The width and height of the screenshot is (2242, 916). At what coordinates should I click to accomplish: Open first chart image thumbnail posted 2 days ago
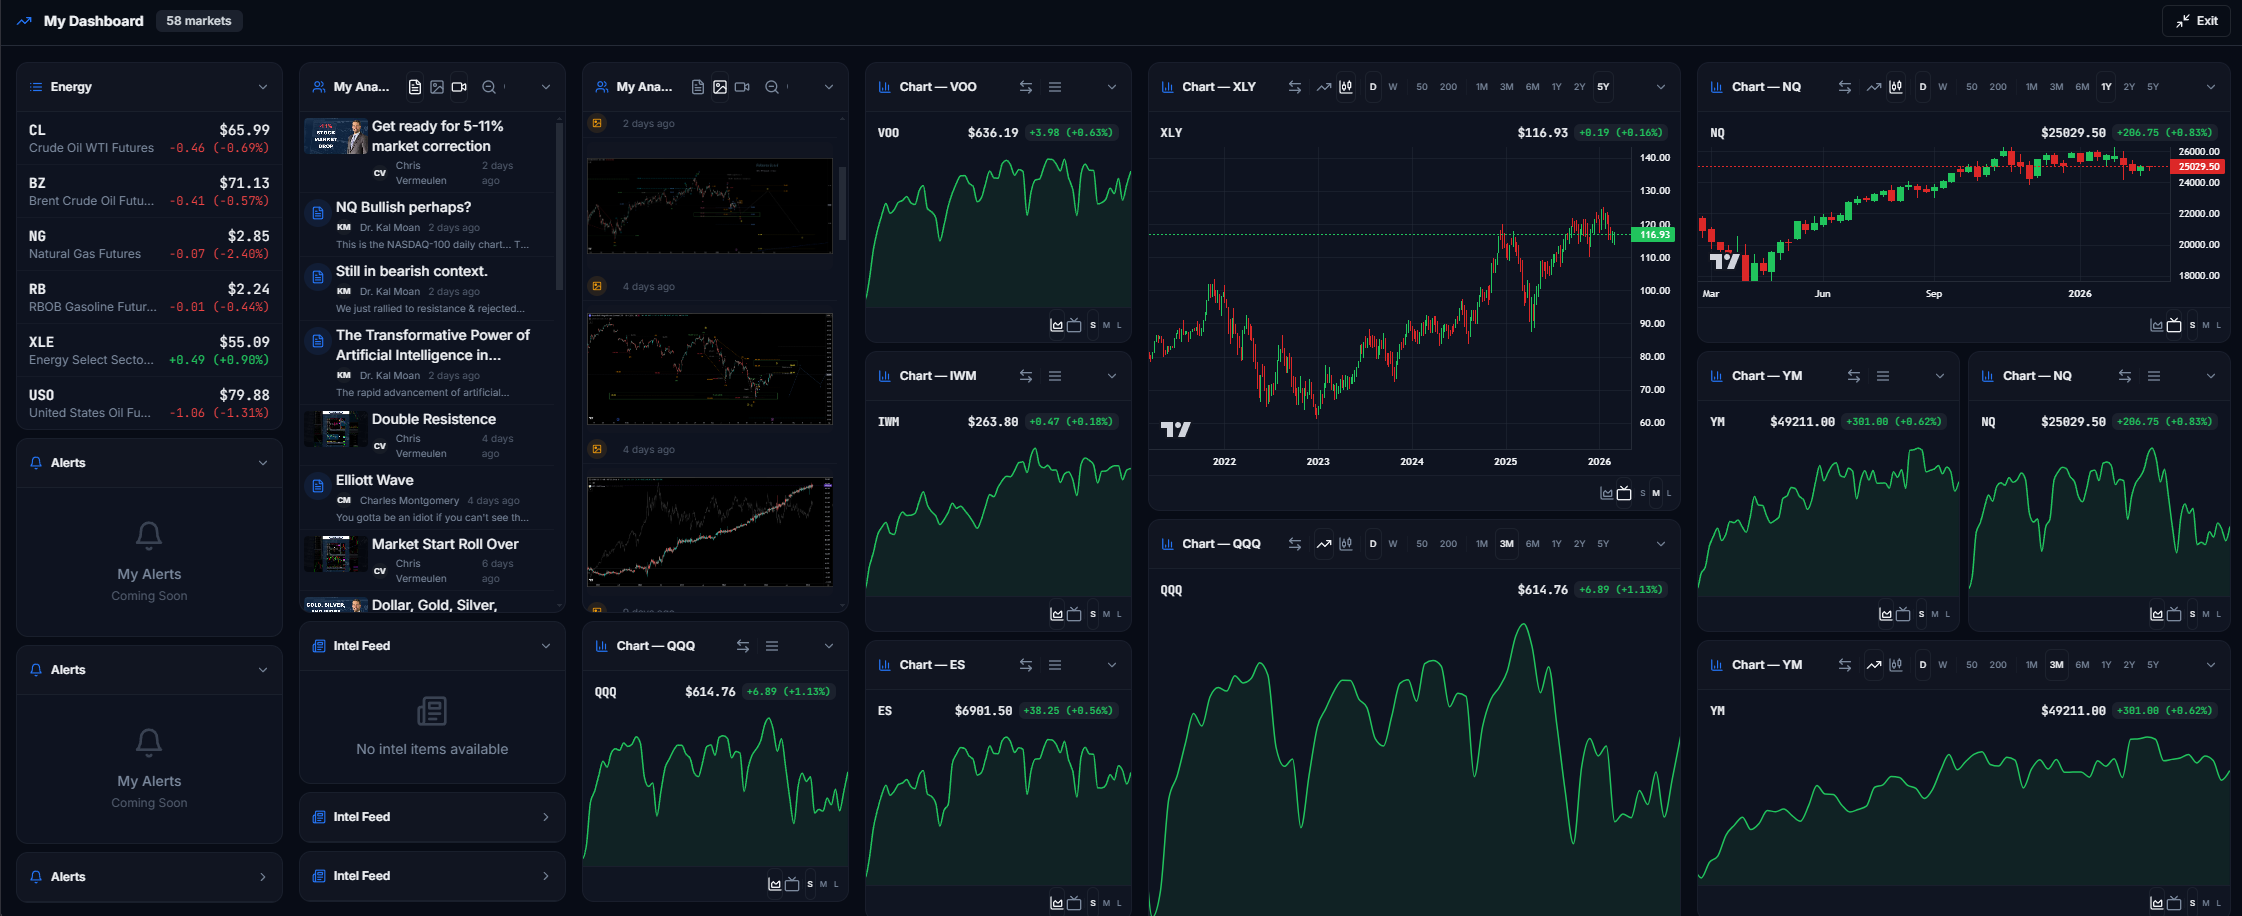click(x=710, y=205)
